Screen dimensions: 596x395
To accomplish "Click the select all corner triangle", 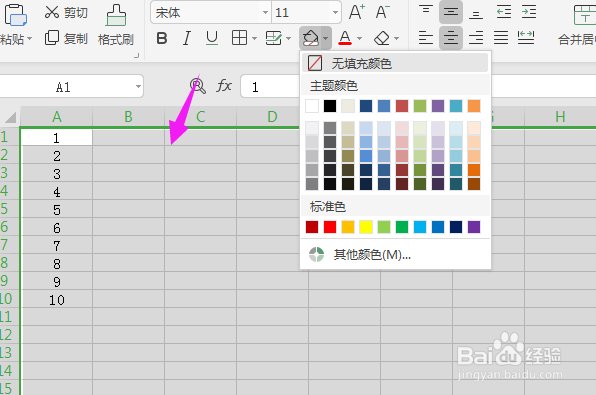I will pos(10,117).
